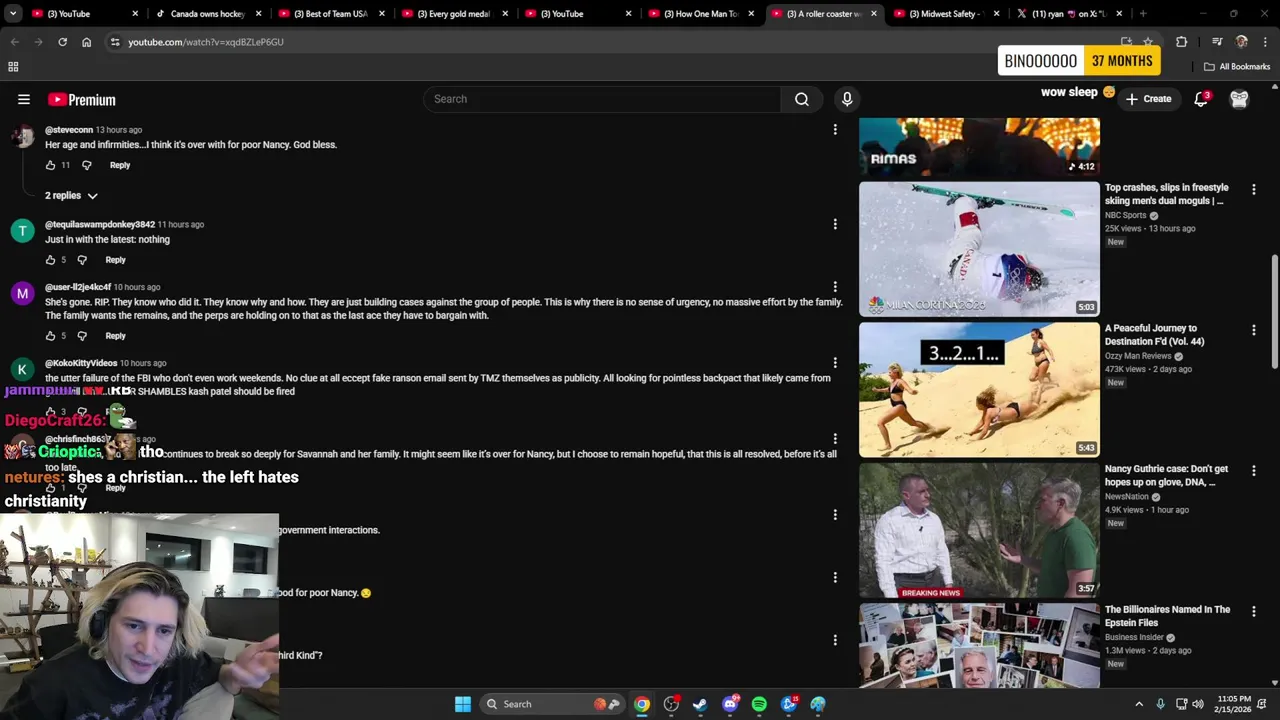Reply to @user-ll2je4kc4f's comment

click(x=115, y=336)
